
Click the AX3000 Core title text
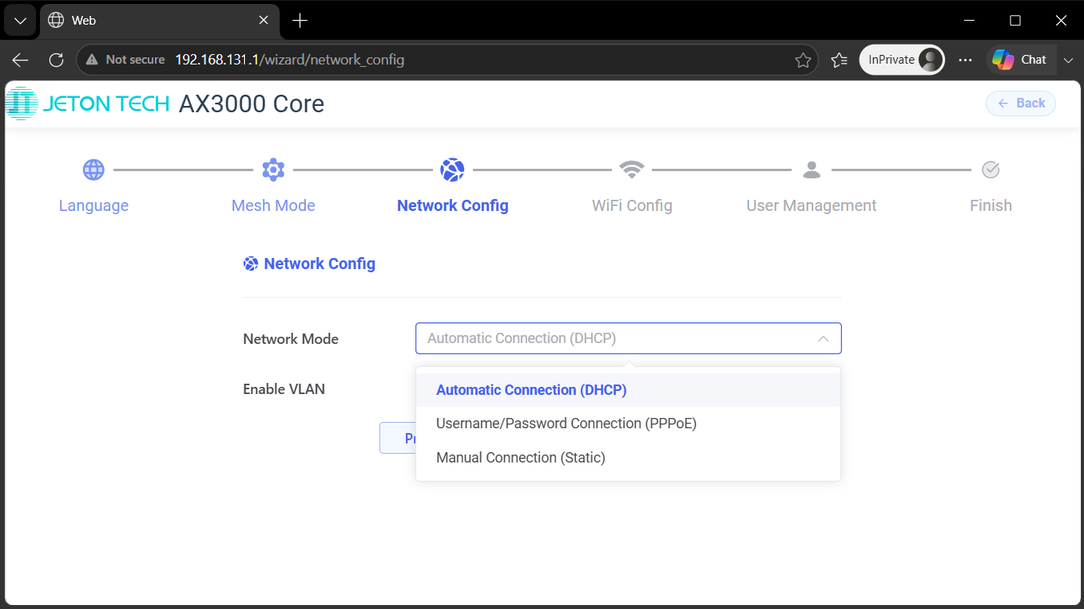coord(252,104)
